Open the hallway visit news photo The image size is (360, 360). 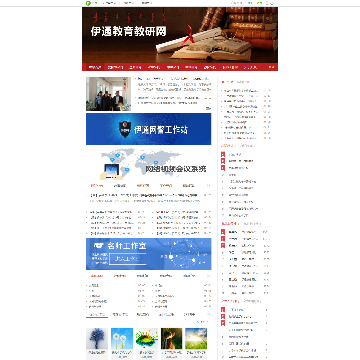[108, 94]
